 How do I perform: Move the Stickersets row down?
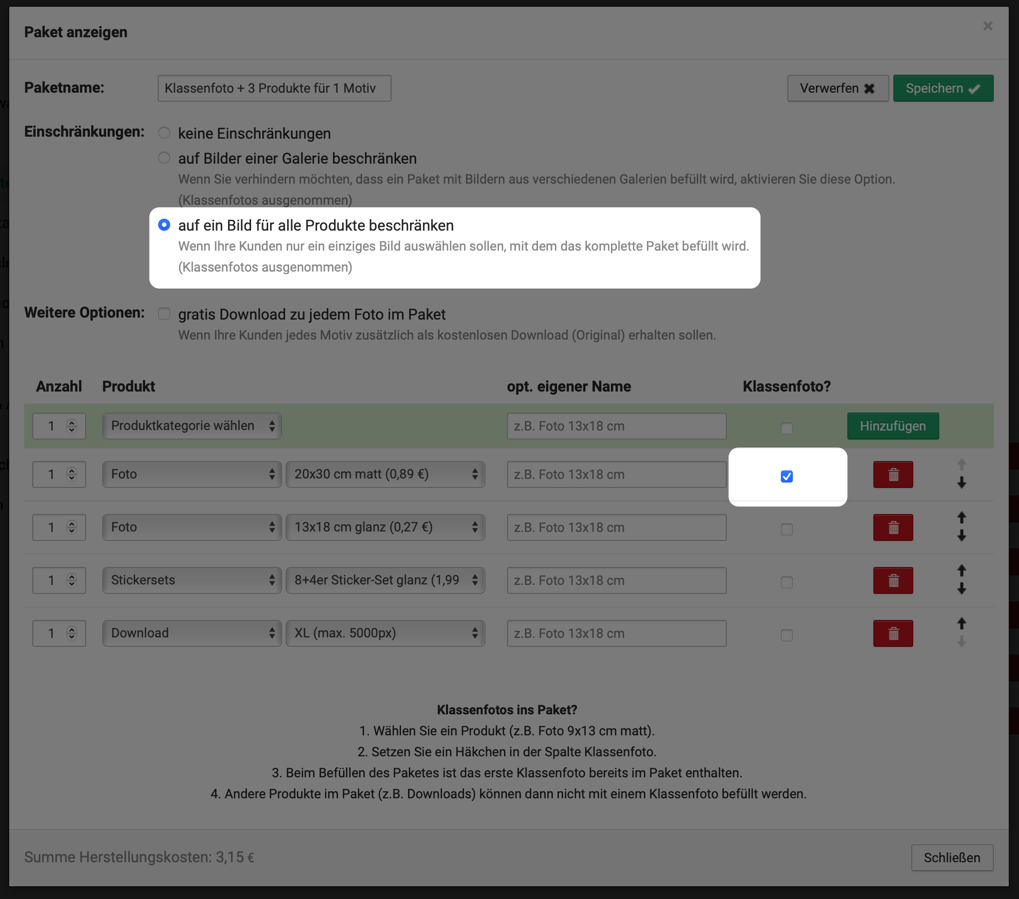pyautogui.click(x=961, y=590)
